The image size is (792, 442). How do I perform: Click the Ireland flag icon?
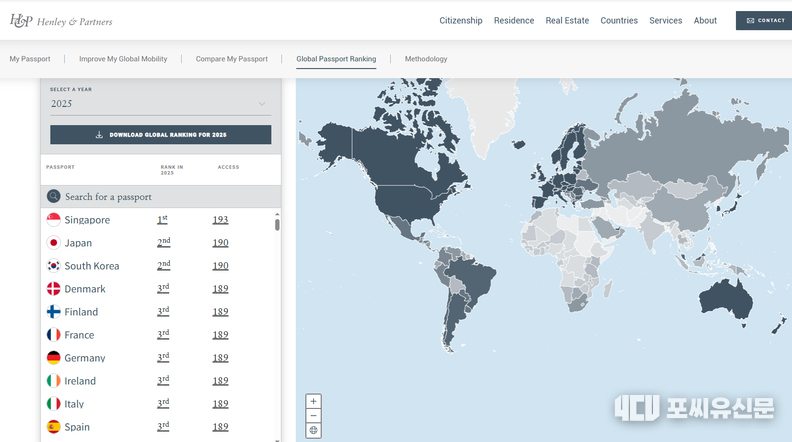point(54,381)
